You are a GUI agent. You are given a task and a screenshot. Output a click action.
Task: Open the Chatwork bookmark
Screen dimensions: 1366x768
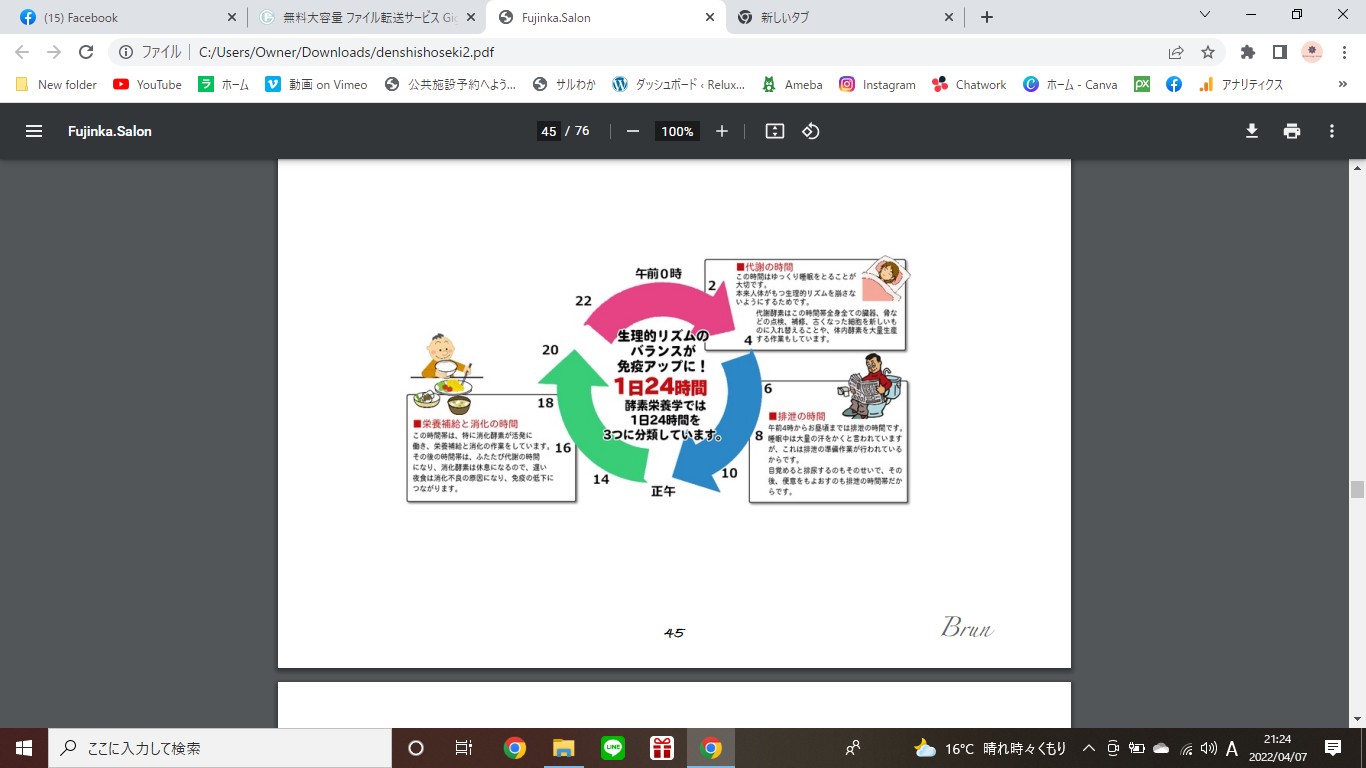pyautogui.click(x=969, y=85)
